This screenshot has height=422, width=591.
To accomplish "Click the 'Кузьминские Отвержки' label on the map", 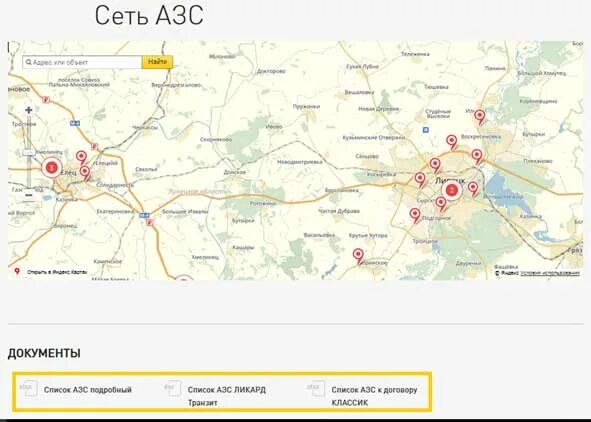I will point(374,138).
